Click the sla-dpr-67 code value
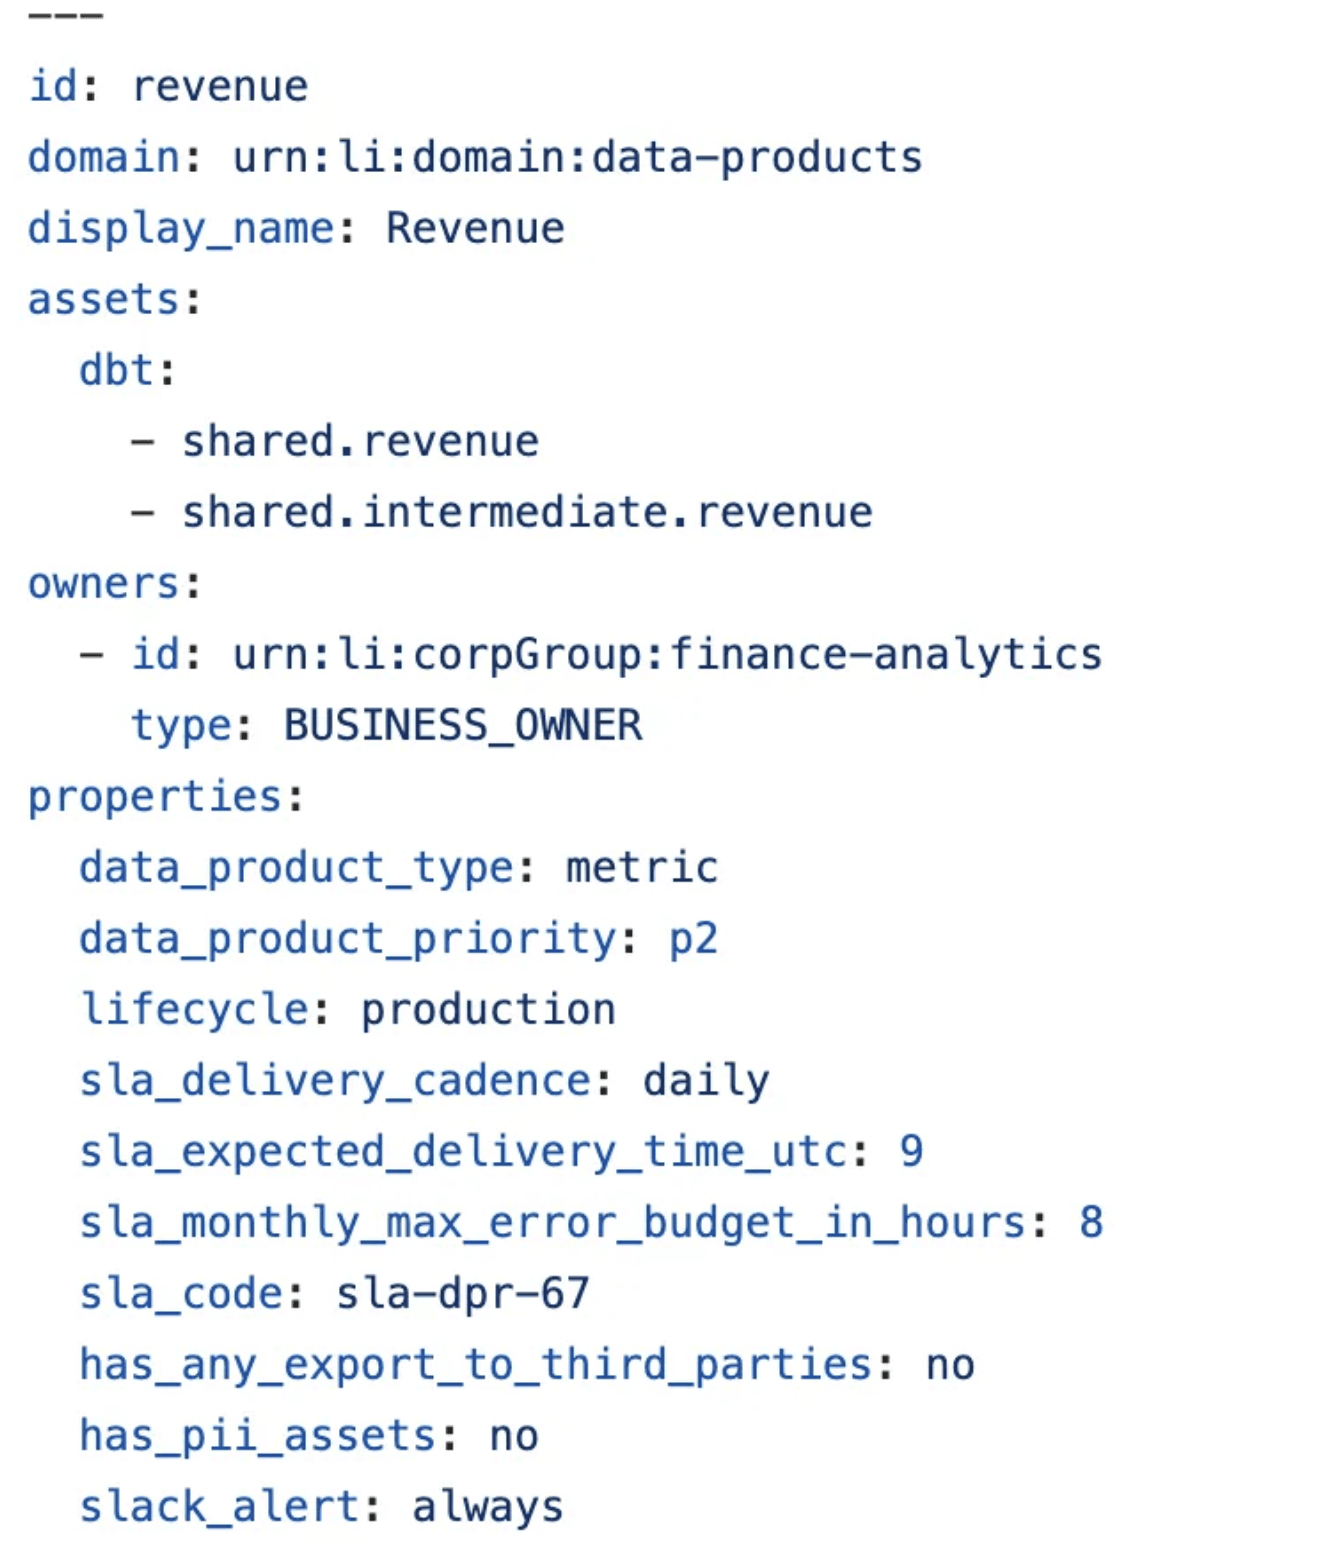The height and width of the screenshot is (1560, 1318). 463,1294
